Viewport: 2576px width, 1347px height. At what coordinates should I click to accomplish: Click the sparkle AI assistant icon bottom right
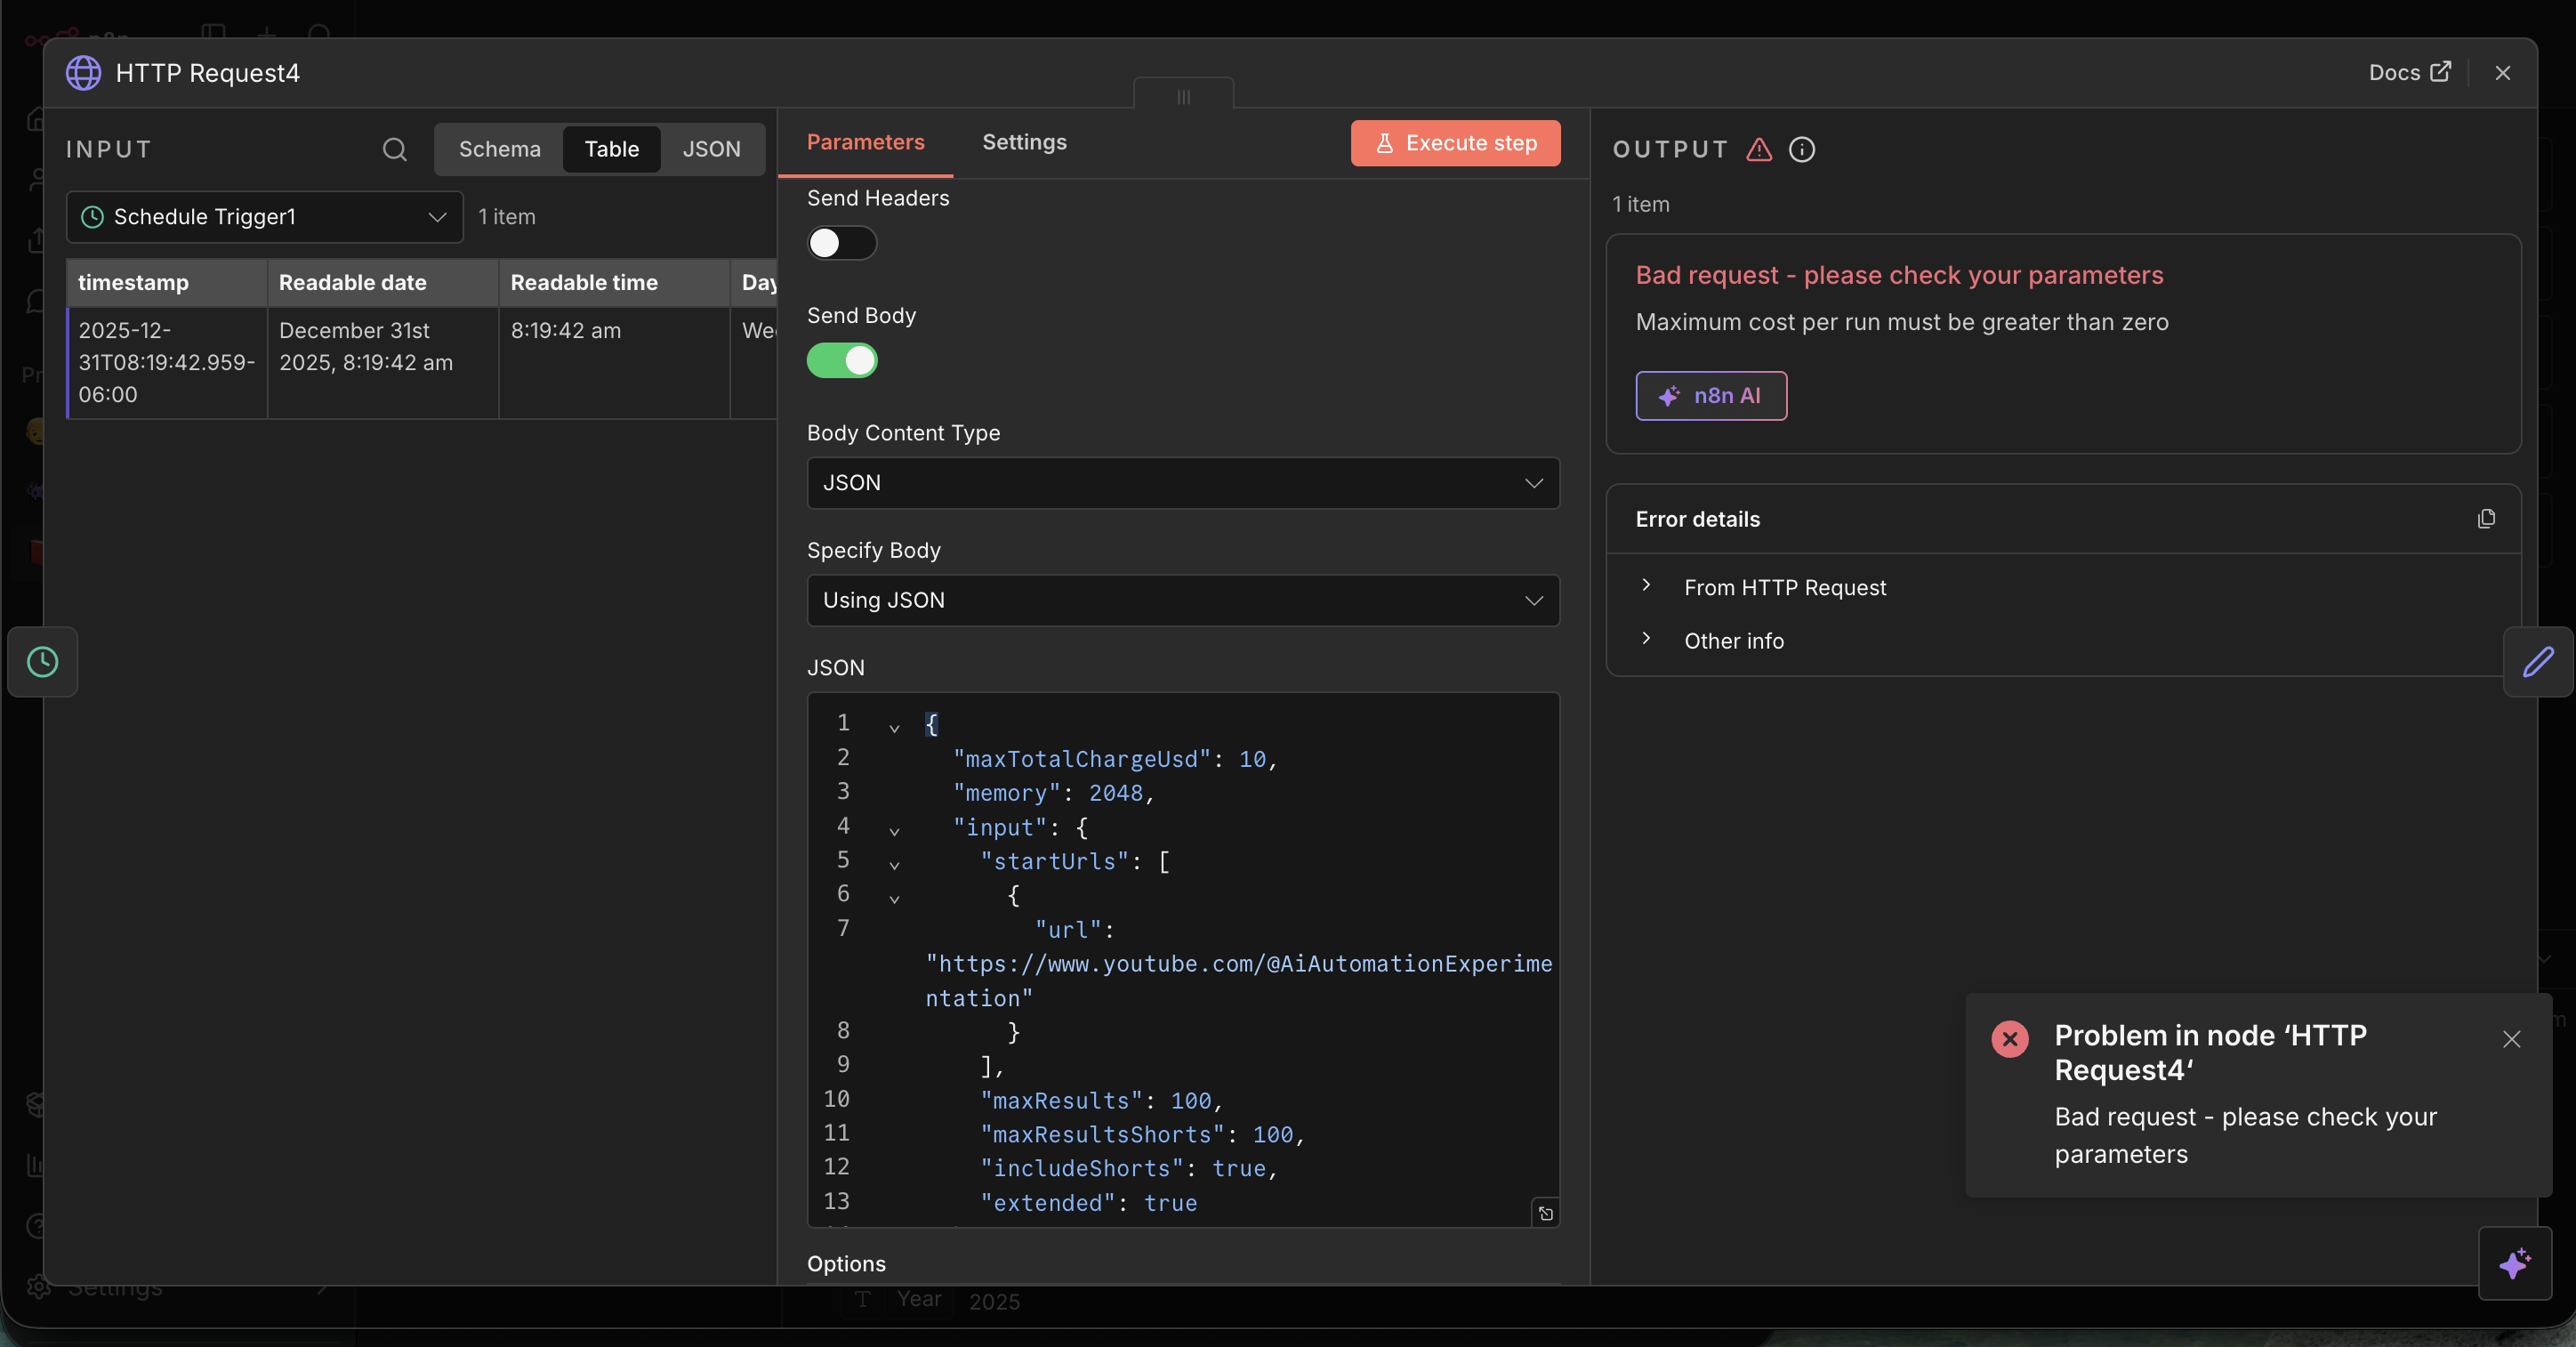click(x=2514, y=1263)
